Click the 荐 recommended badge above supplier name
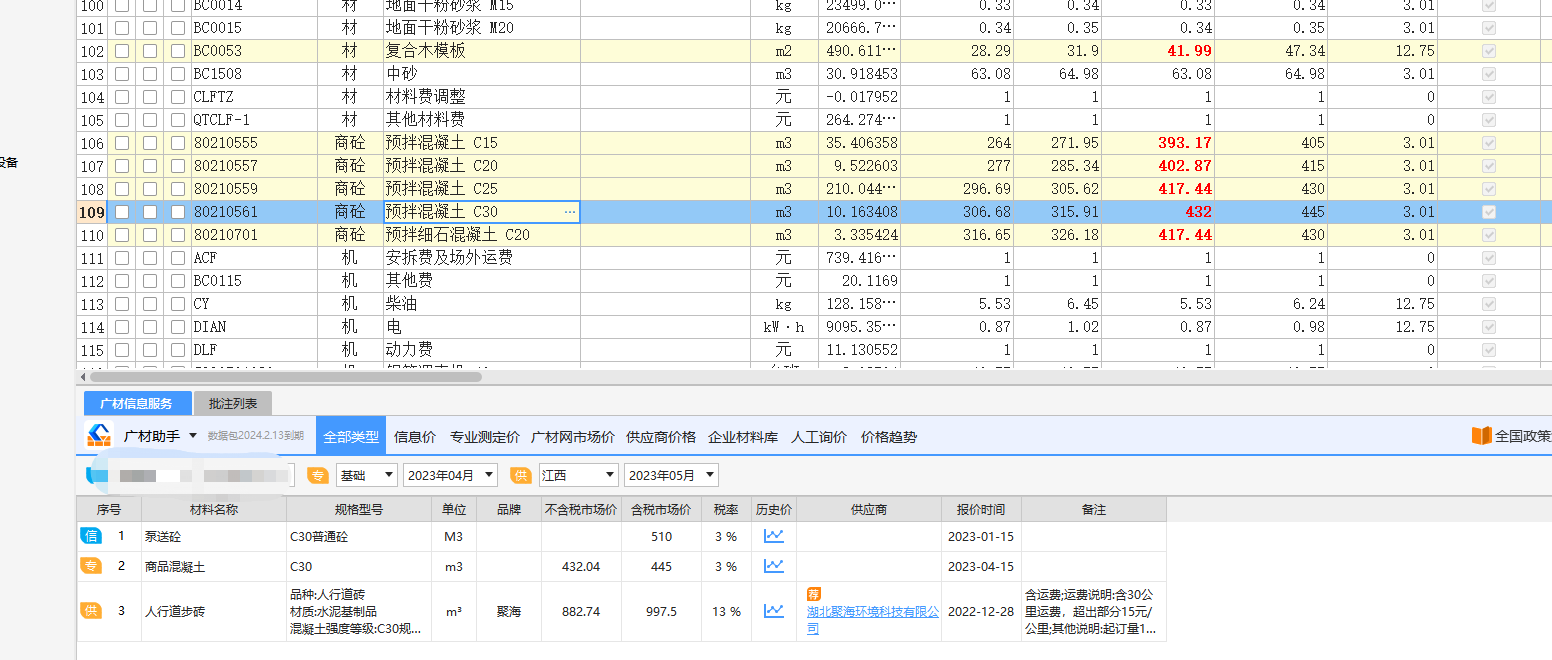This screenshot has width=1552, height=660. (813, 594)
